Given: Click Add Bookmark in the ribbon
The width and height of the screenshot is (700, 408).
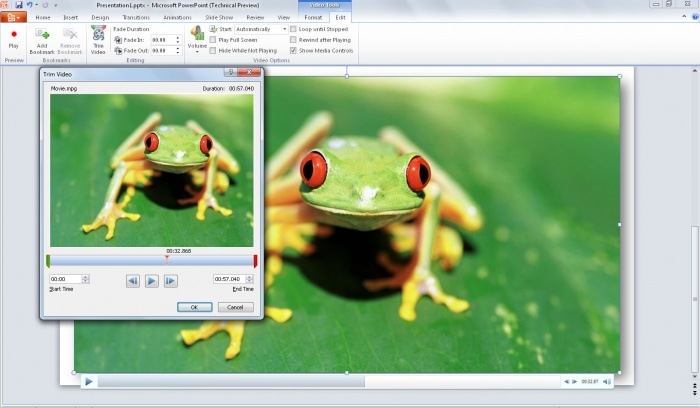Looking at the screenshot, I should (42, 41).
